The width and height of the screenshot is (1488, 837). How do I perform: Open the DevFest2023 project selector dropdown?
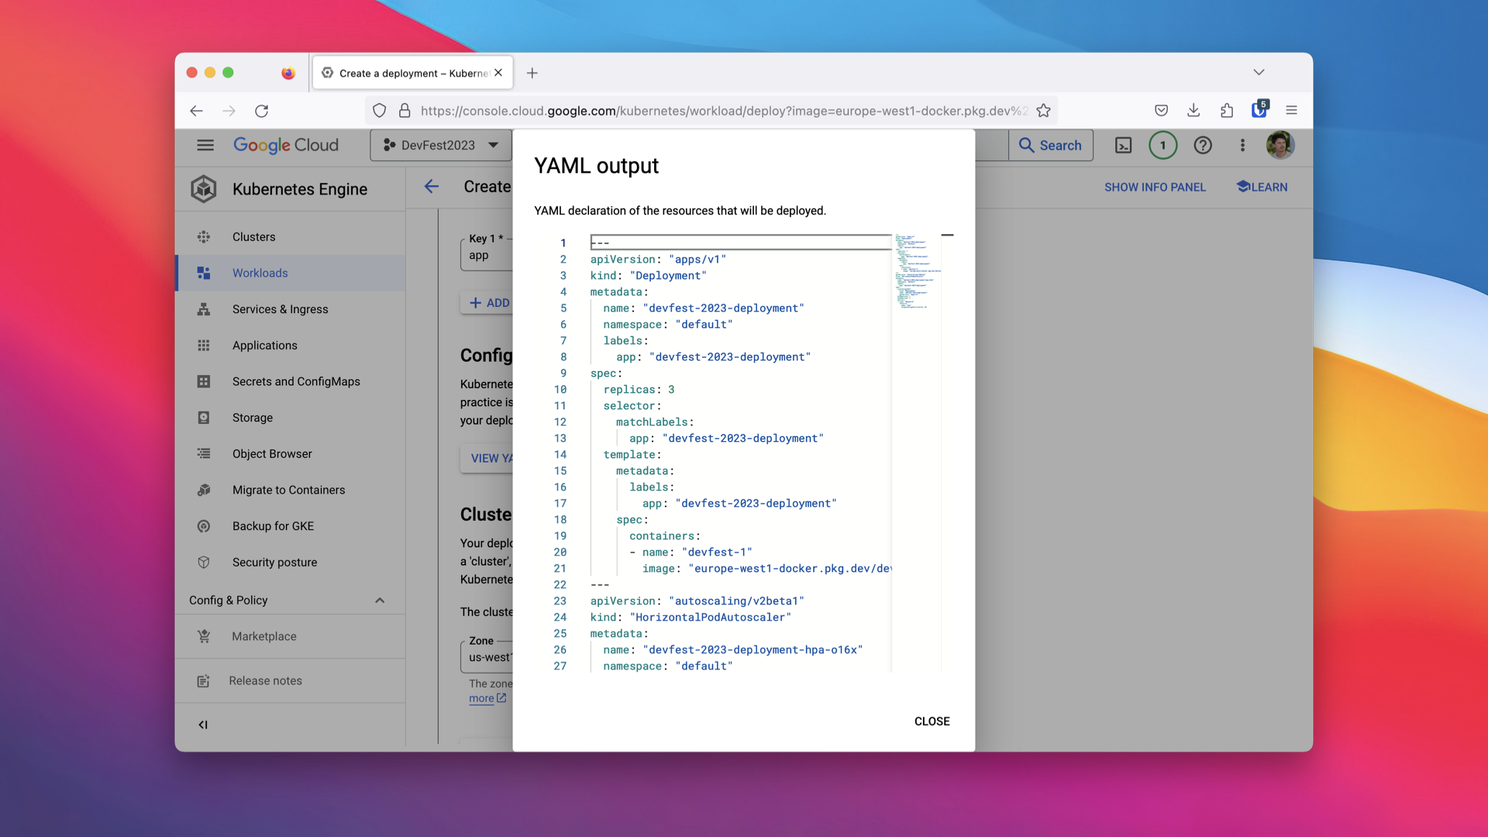click(x=441, y=145)
